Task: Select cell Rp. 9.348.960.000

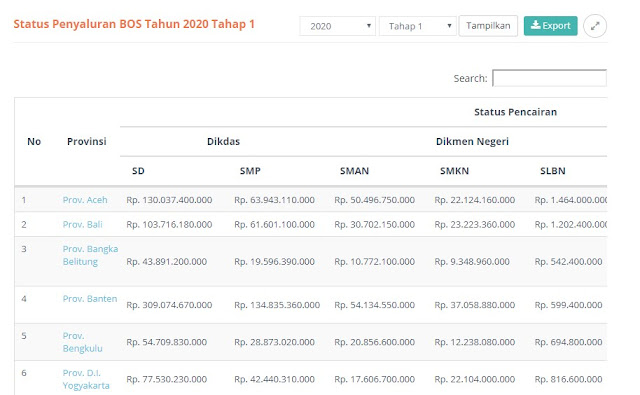Action: (472, 262)
